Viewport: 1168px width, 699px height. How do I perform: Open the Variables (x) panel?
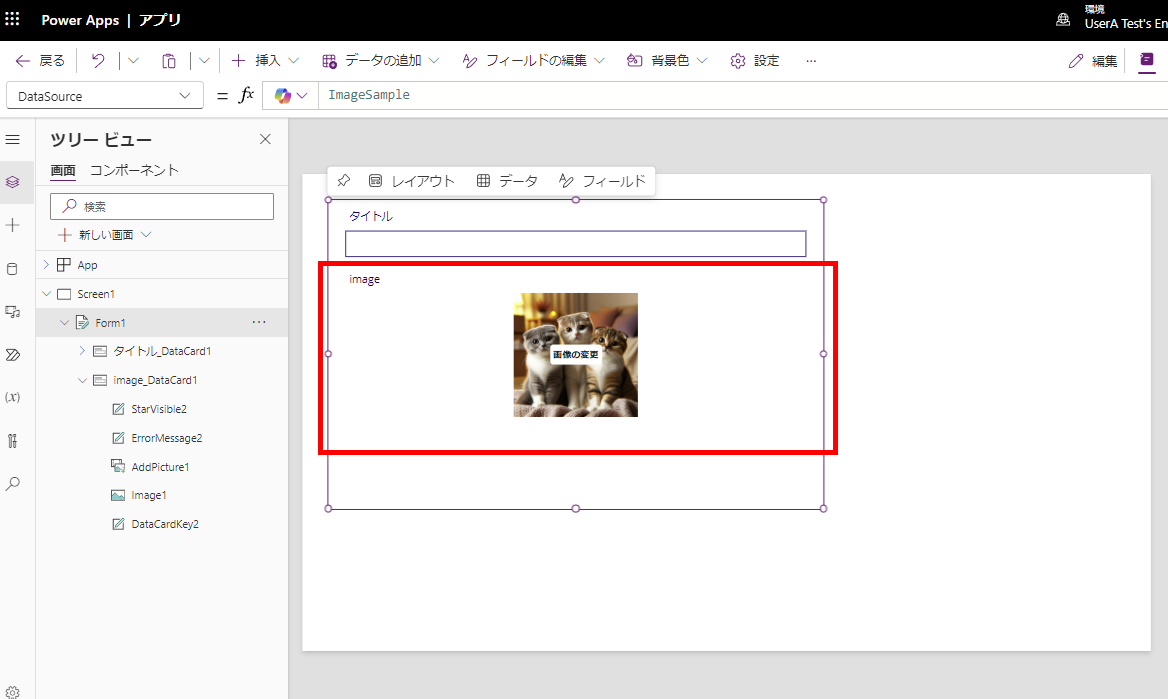[x=14, y=397]
